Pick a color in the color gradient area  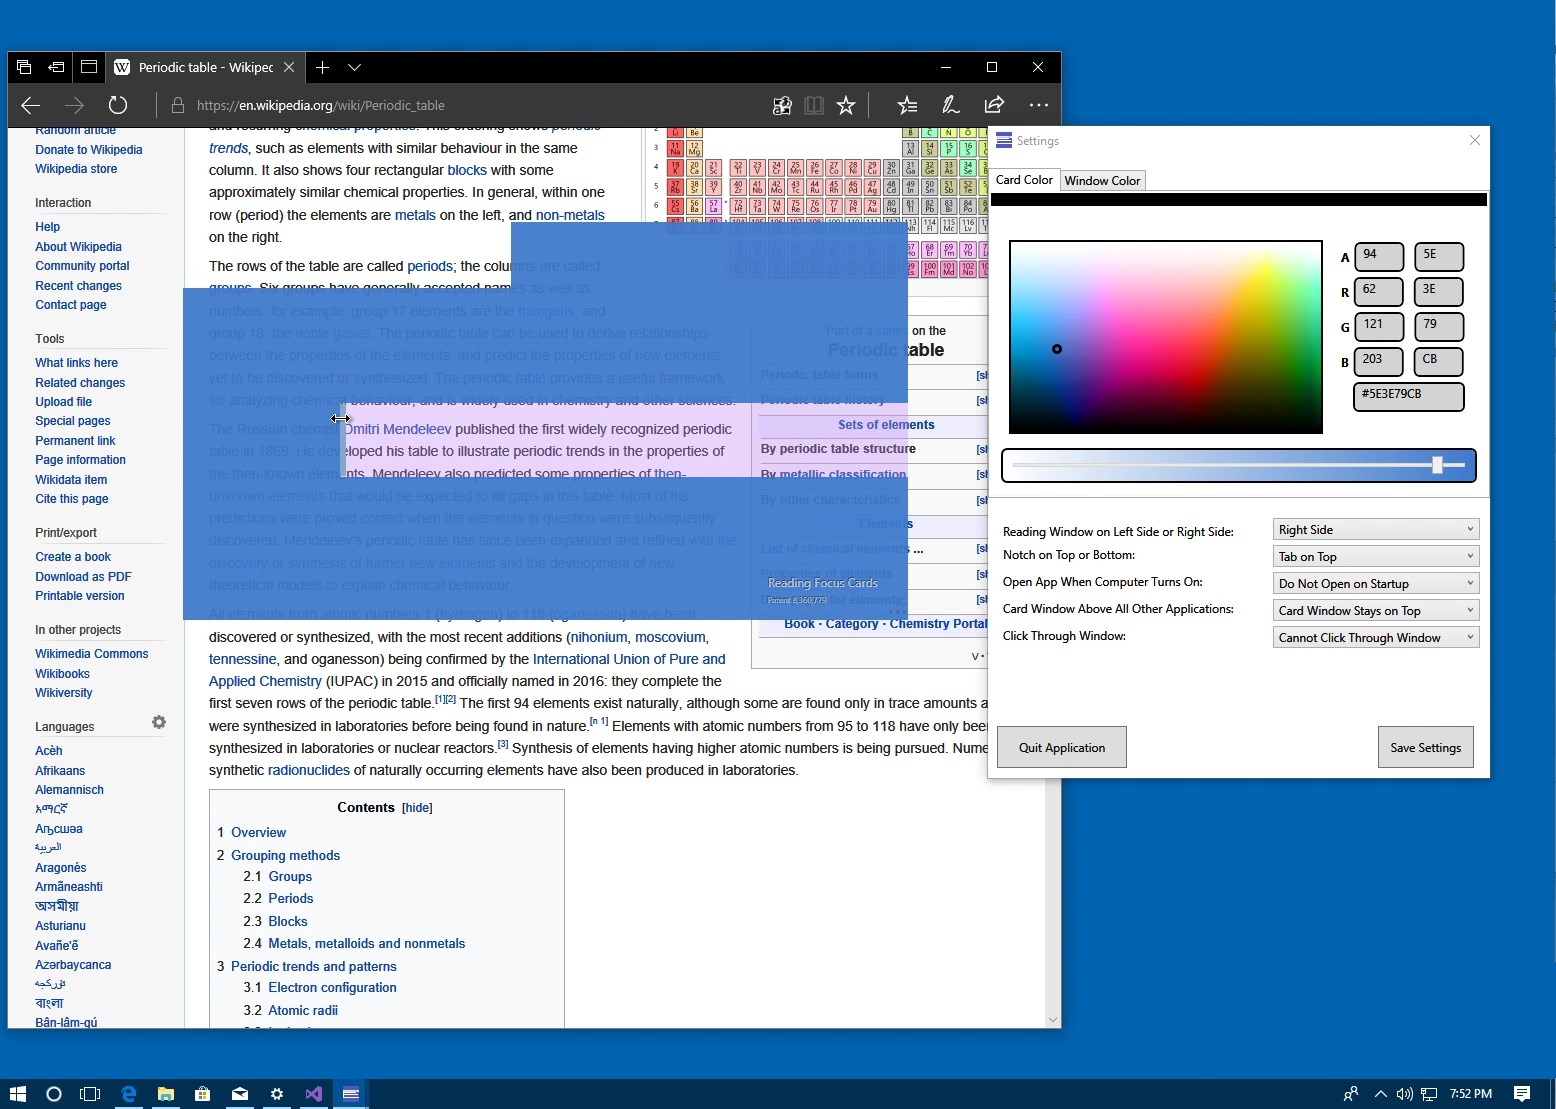pyautogui.click(x=1166, y=337)
